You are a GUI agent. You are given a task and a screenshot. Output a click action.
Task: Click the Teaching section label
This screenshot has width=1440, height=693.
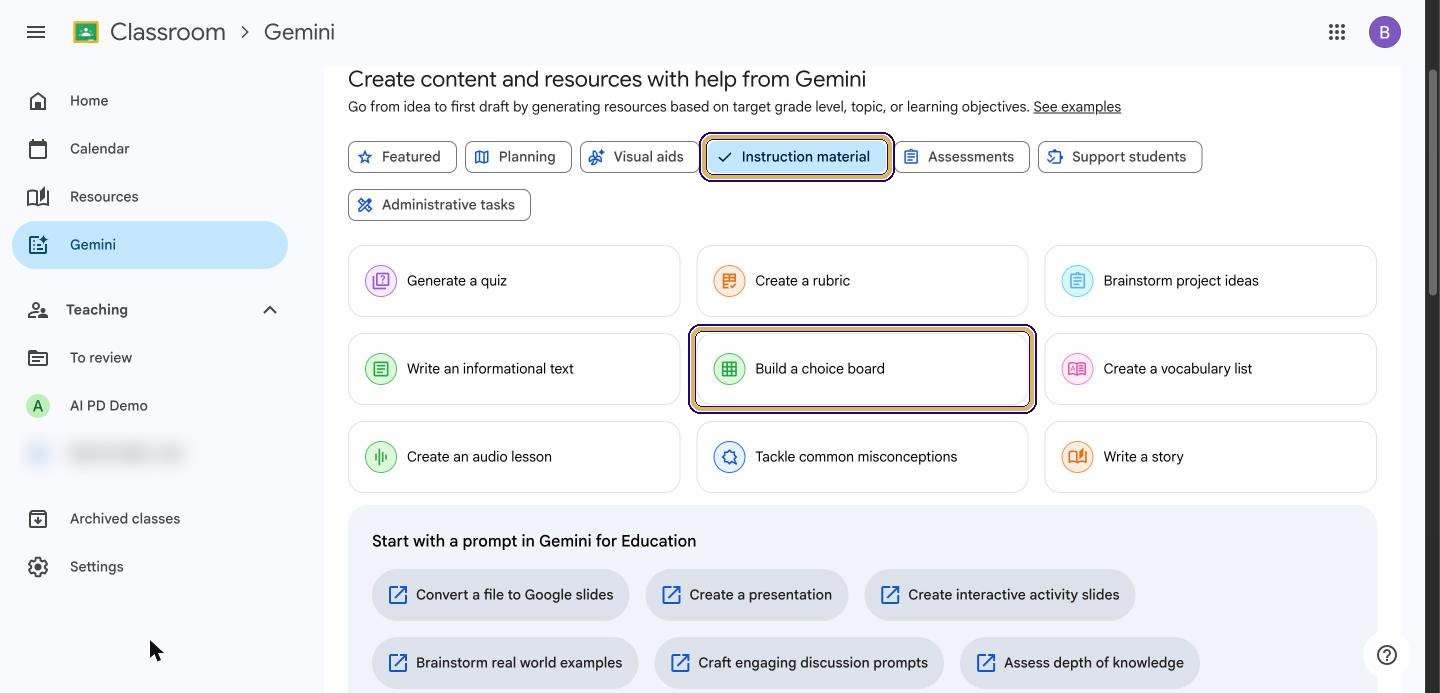coord(97,310)
